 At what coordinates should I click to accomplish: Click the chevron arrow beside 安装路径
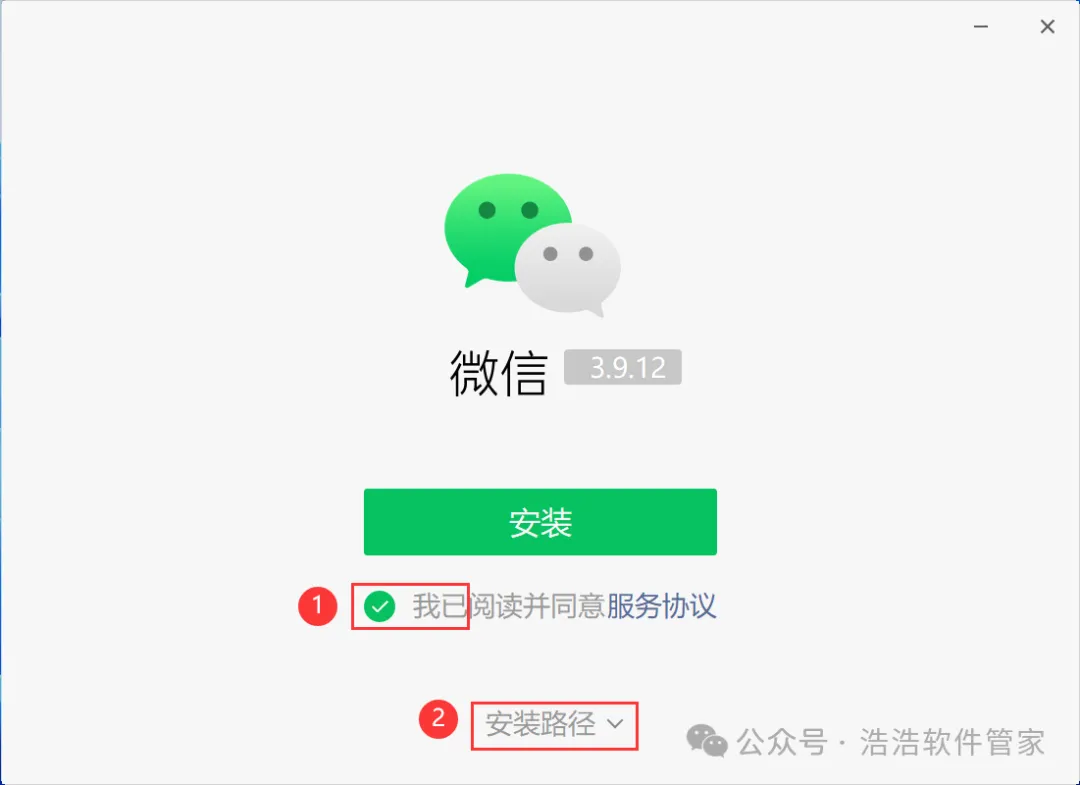[x=615, y=724]
